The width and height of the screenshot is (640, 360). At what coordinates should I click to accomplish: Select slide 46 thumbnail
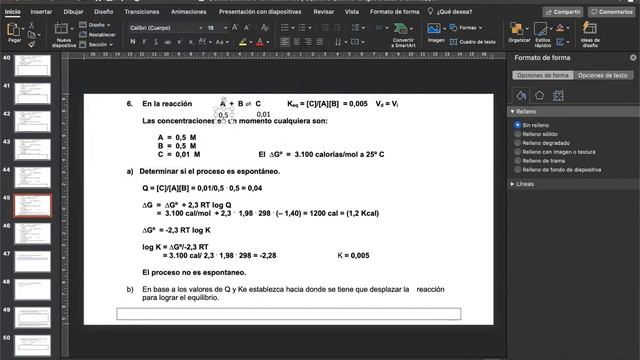coord(33,233)
